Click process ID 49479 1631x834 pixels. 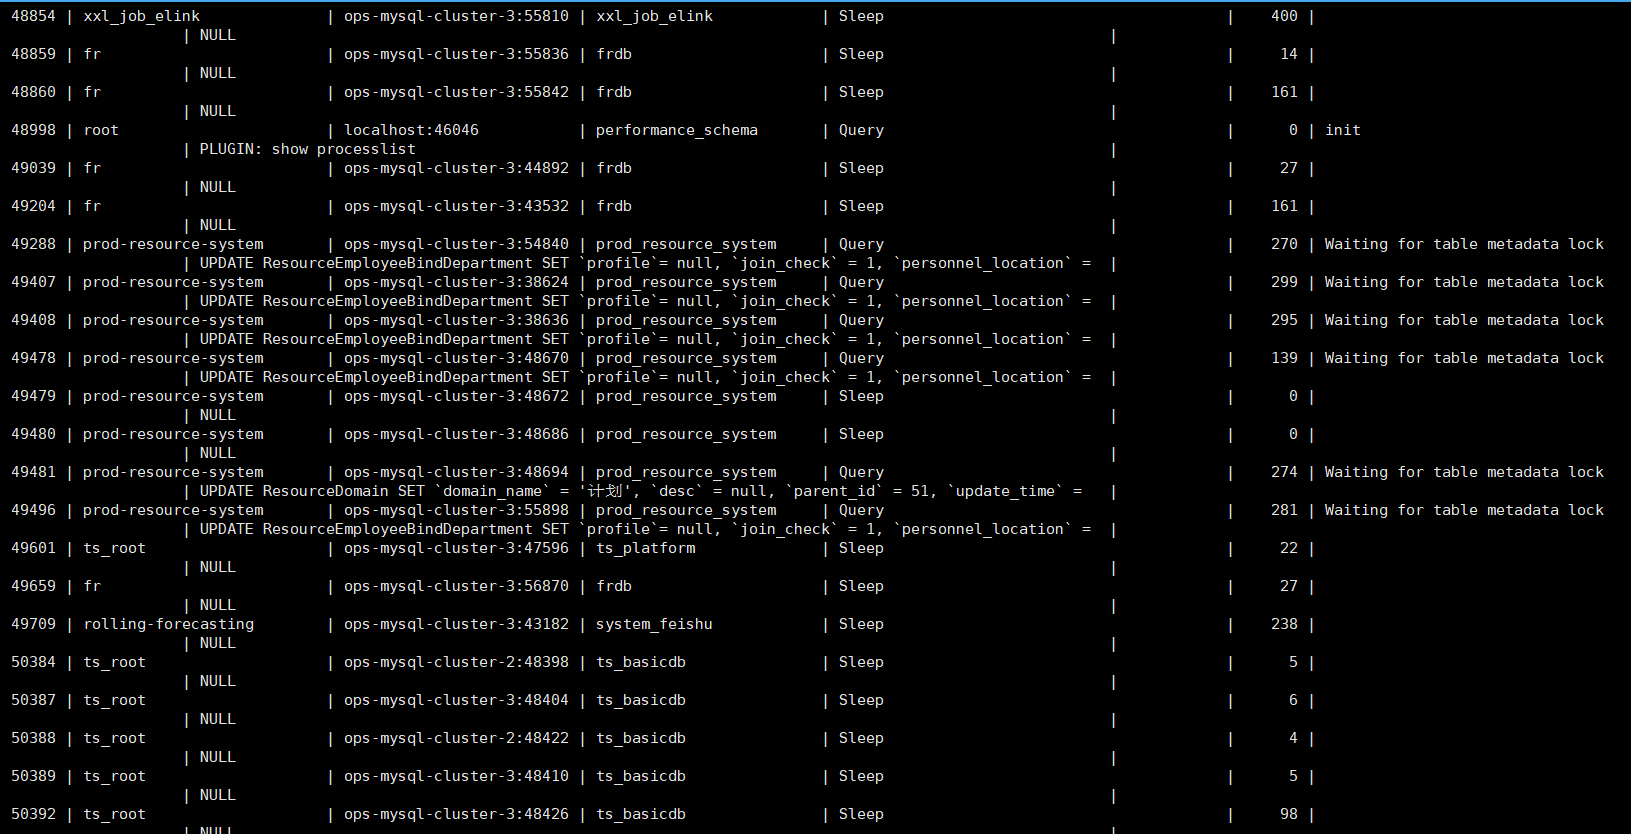(34, 396)
